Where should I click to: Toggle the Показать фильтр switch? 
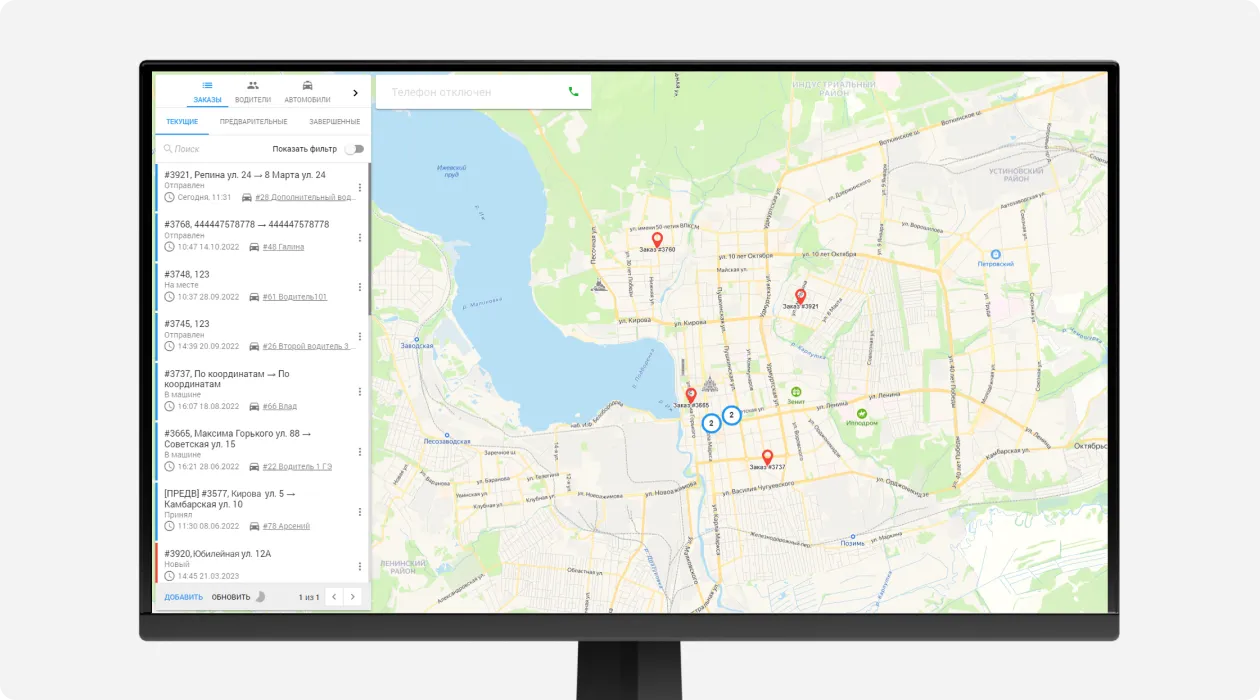point(354,149)
